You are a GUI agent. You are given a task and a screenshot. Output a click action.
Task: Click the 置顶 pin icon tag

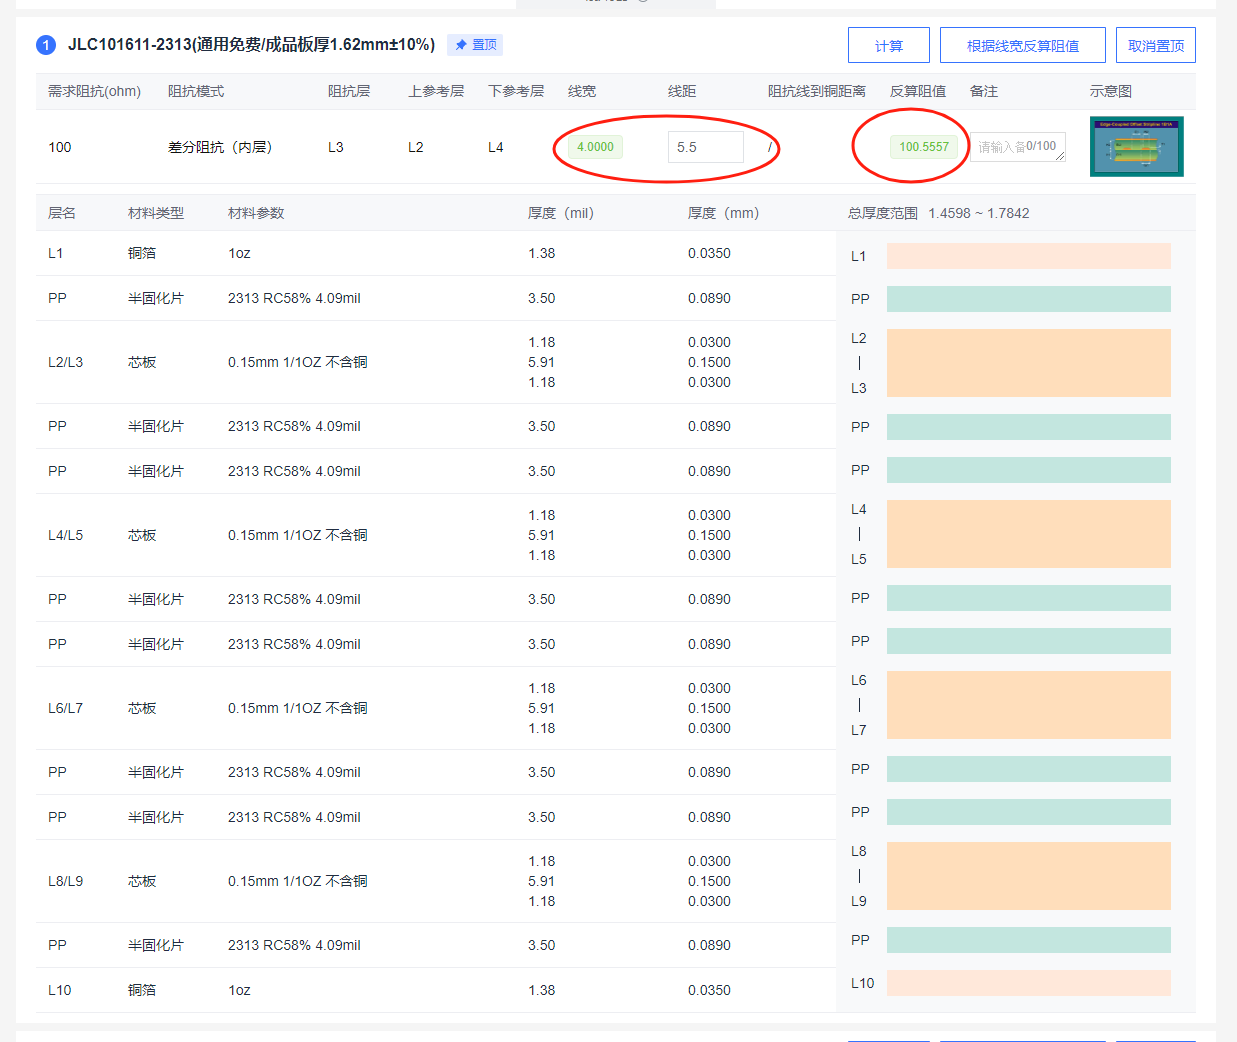pos(475,45)
